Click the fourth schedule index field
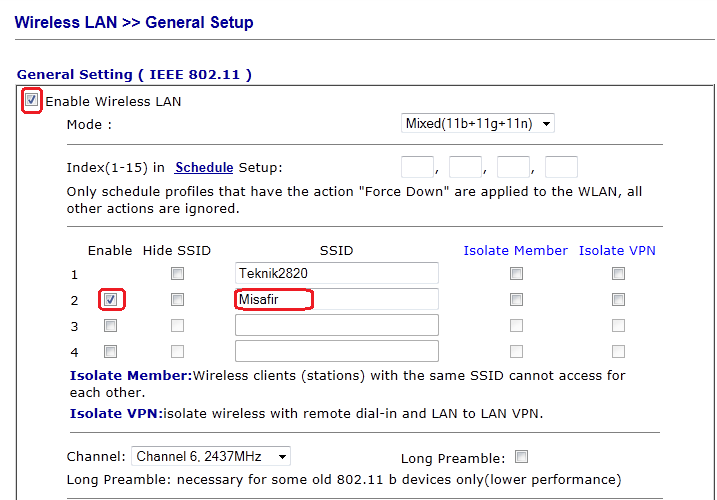 561,168
